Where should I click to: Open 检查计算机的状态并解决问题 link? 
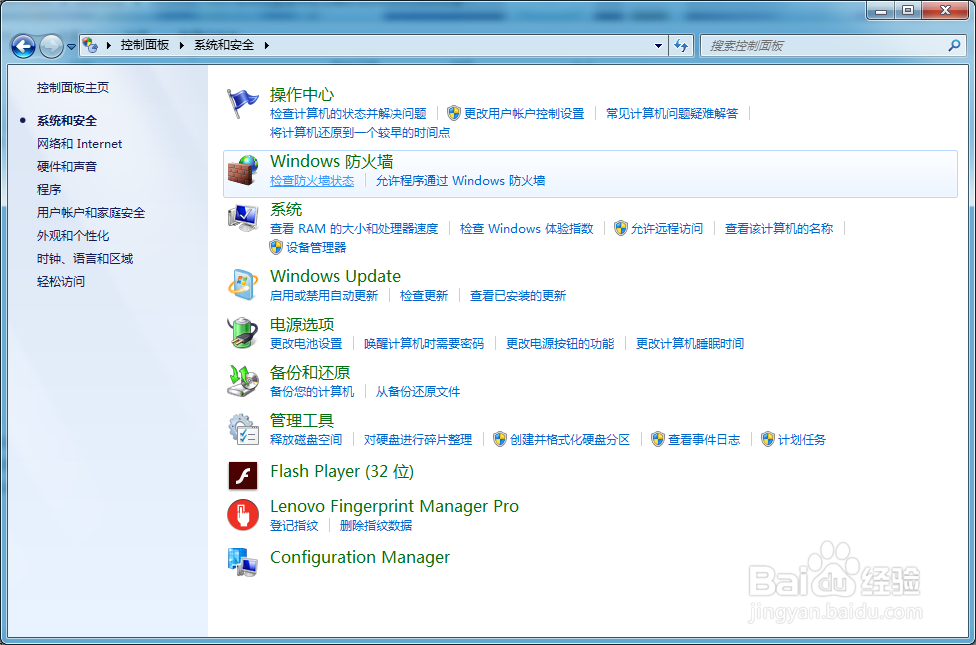(348, 113)
